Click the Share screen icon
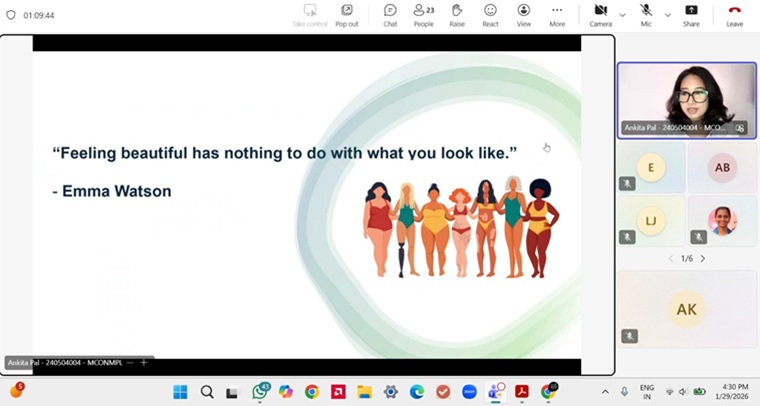This screenshot has width=760, height=406. click(x=691, y=14)
